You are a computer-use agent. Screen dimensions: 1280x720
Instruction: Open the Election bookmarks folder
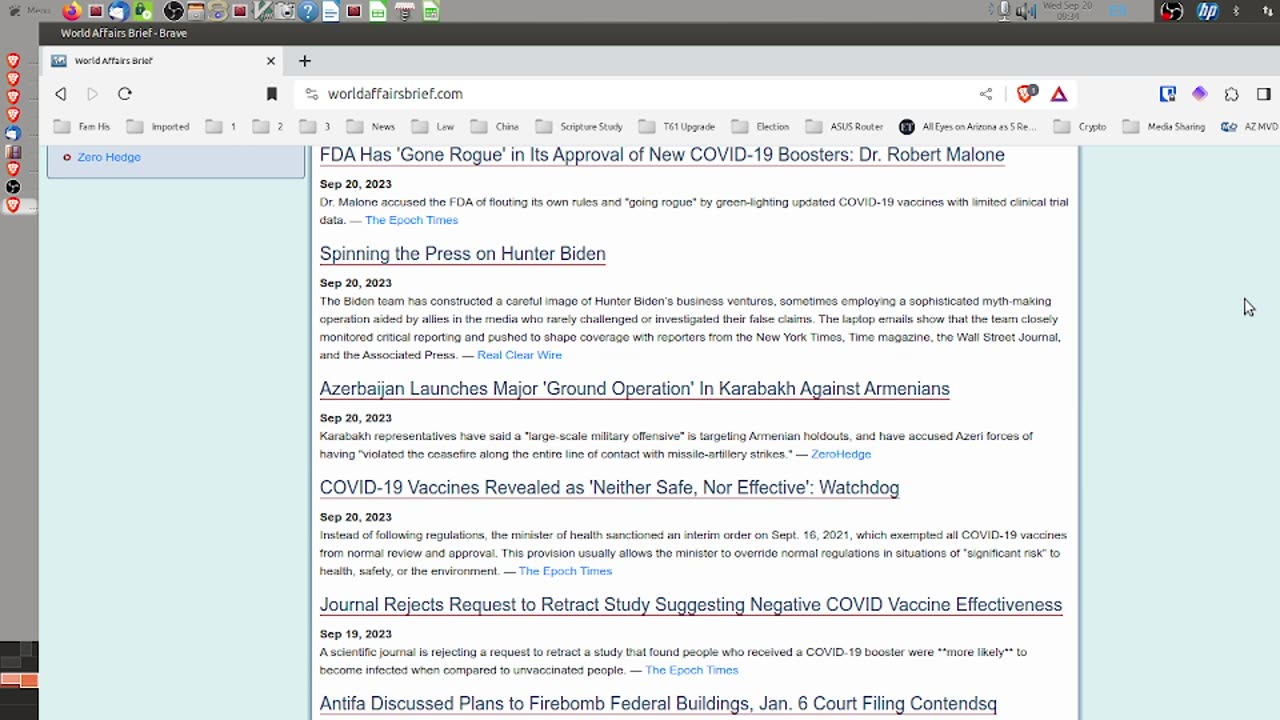(x=761, y=127)
